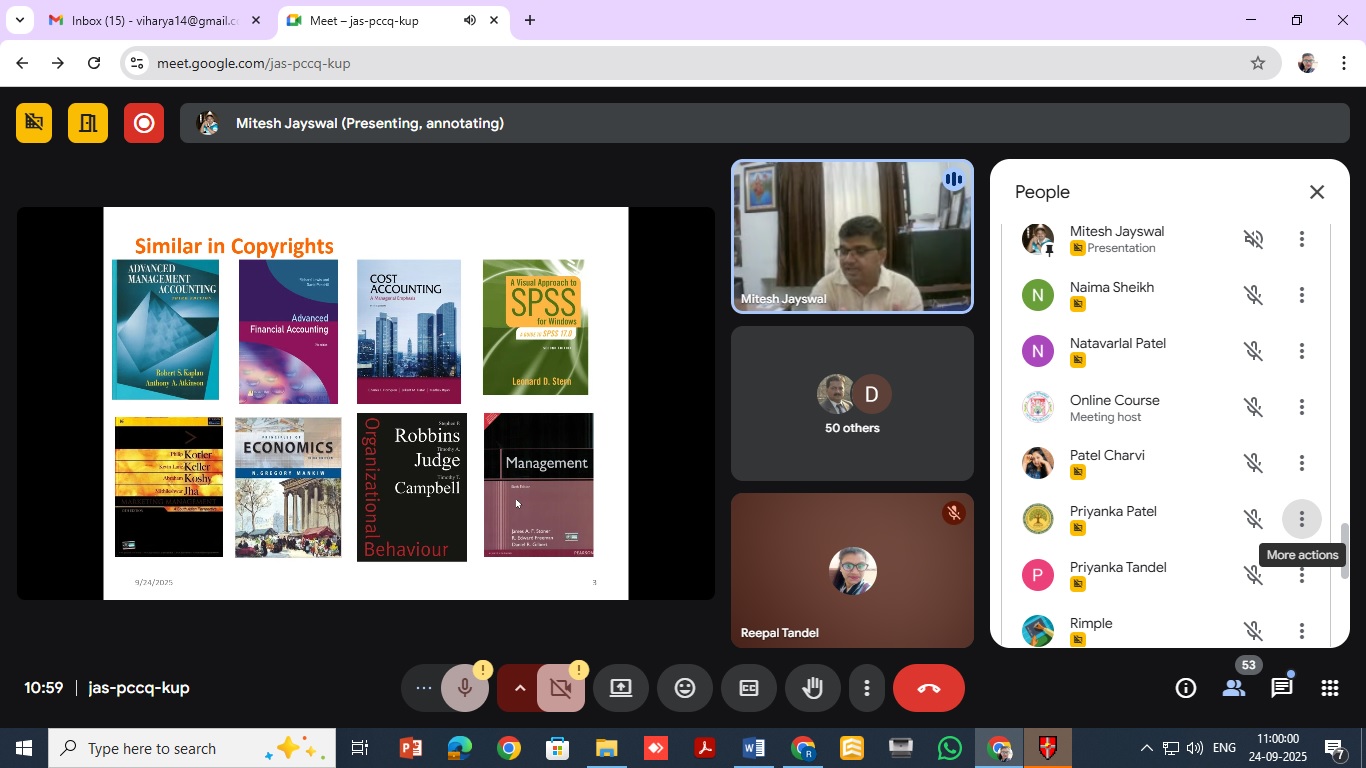Screen dimensions: 1366x768
Task: Expand the video settings up-arrow
Action: coord(520,688)
